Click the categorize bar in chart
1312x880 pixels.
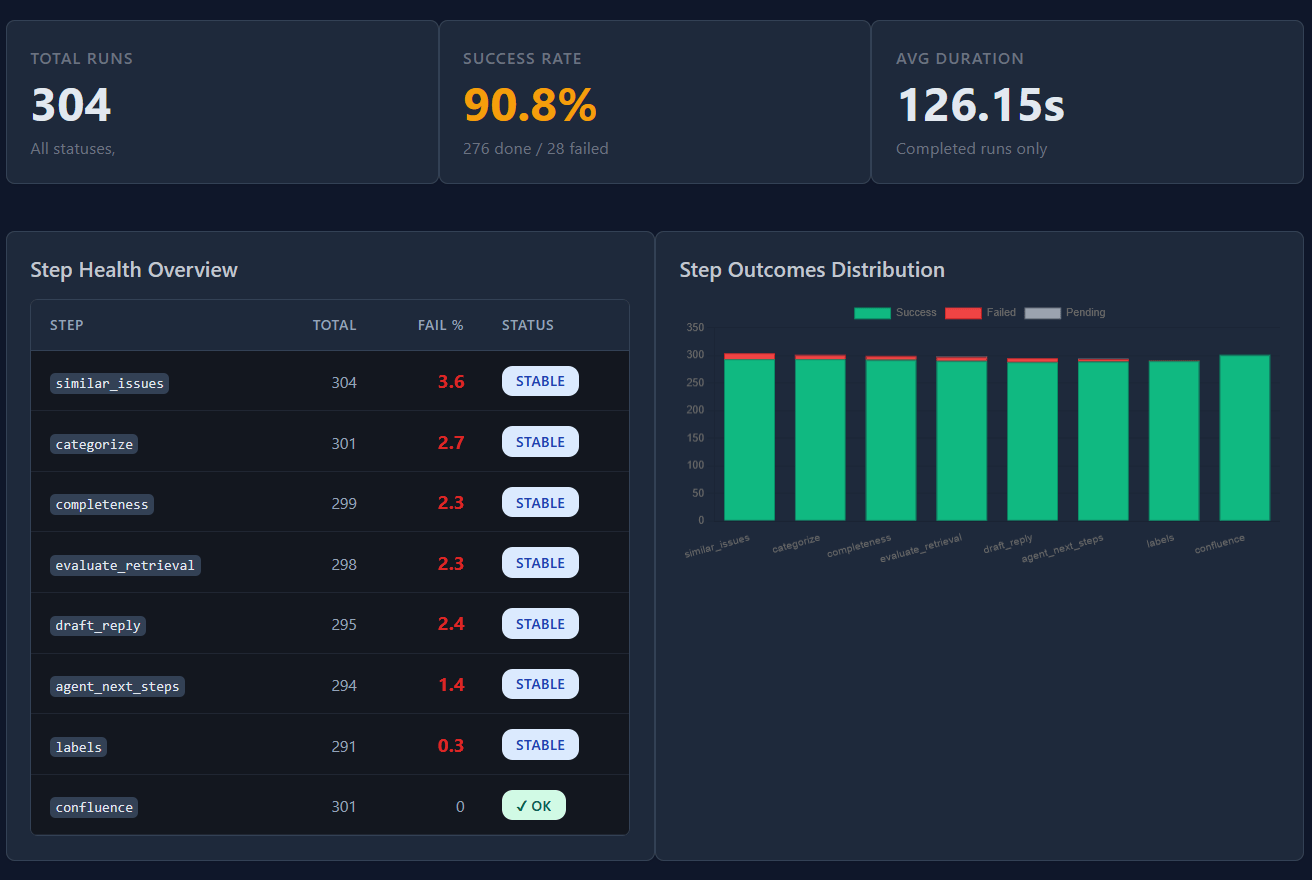tap(820, 438)
